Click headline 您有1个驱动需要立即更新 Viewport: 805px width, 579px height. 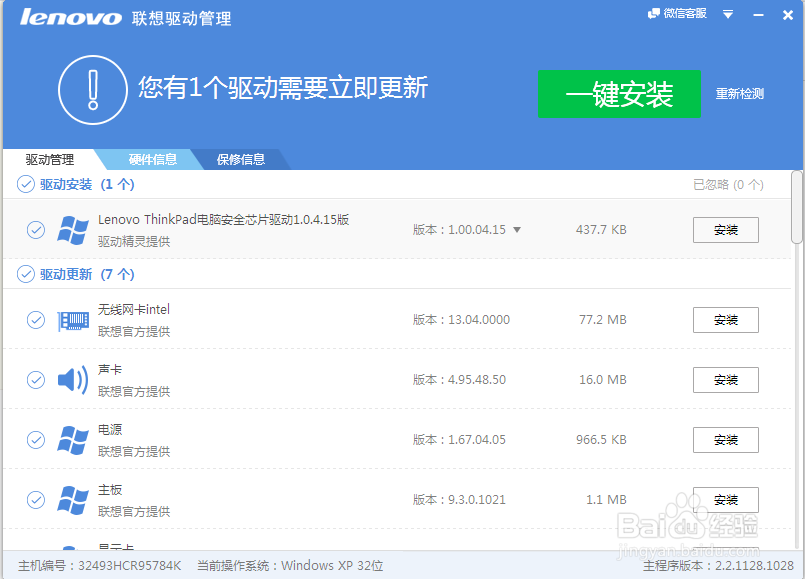coord(283,87)
